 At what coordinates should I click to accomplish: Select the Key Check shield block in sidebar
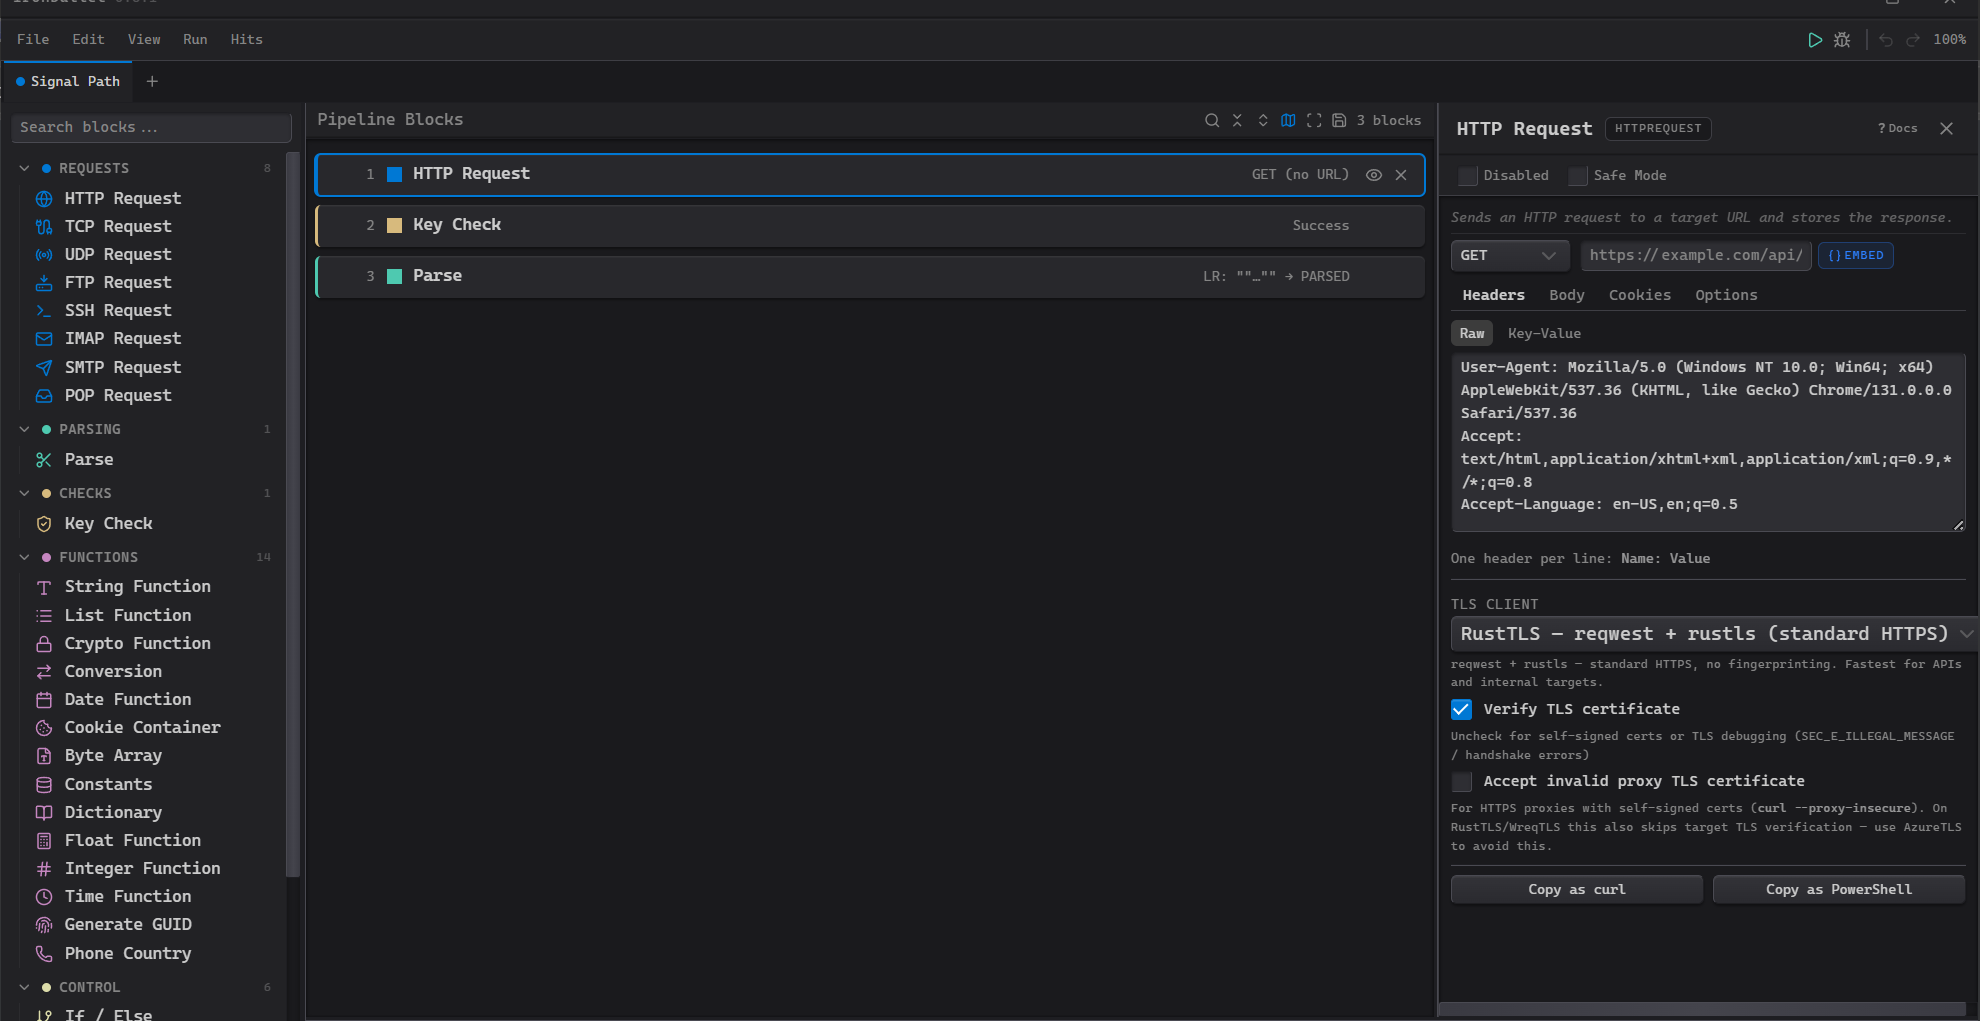[x=108, y=523]
